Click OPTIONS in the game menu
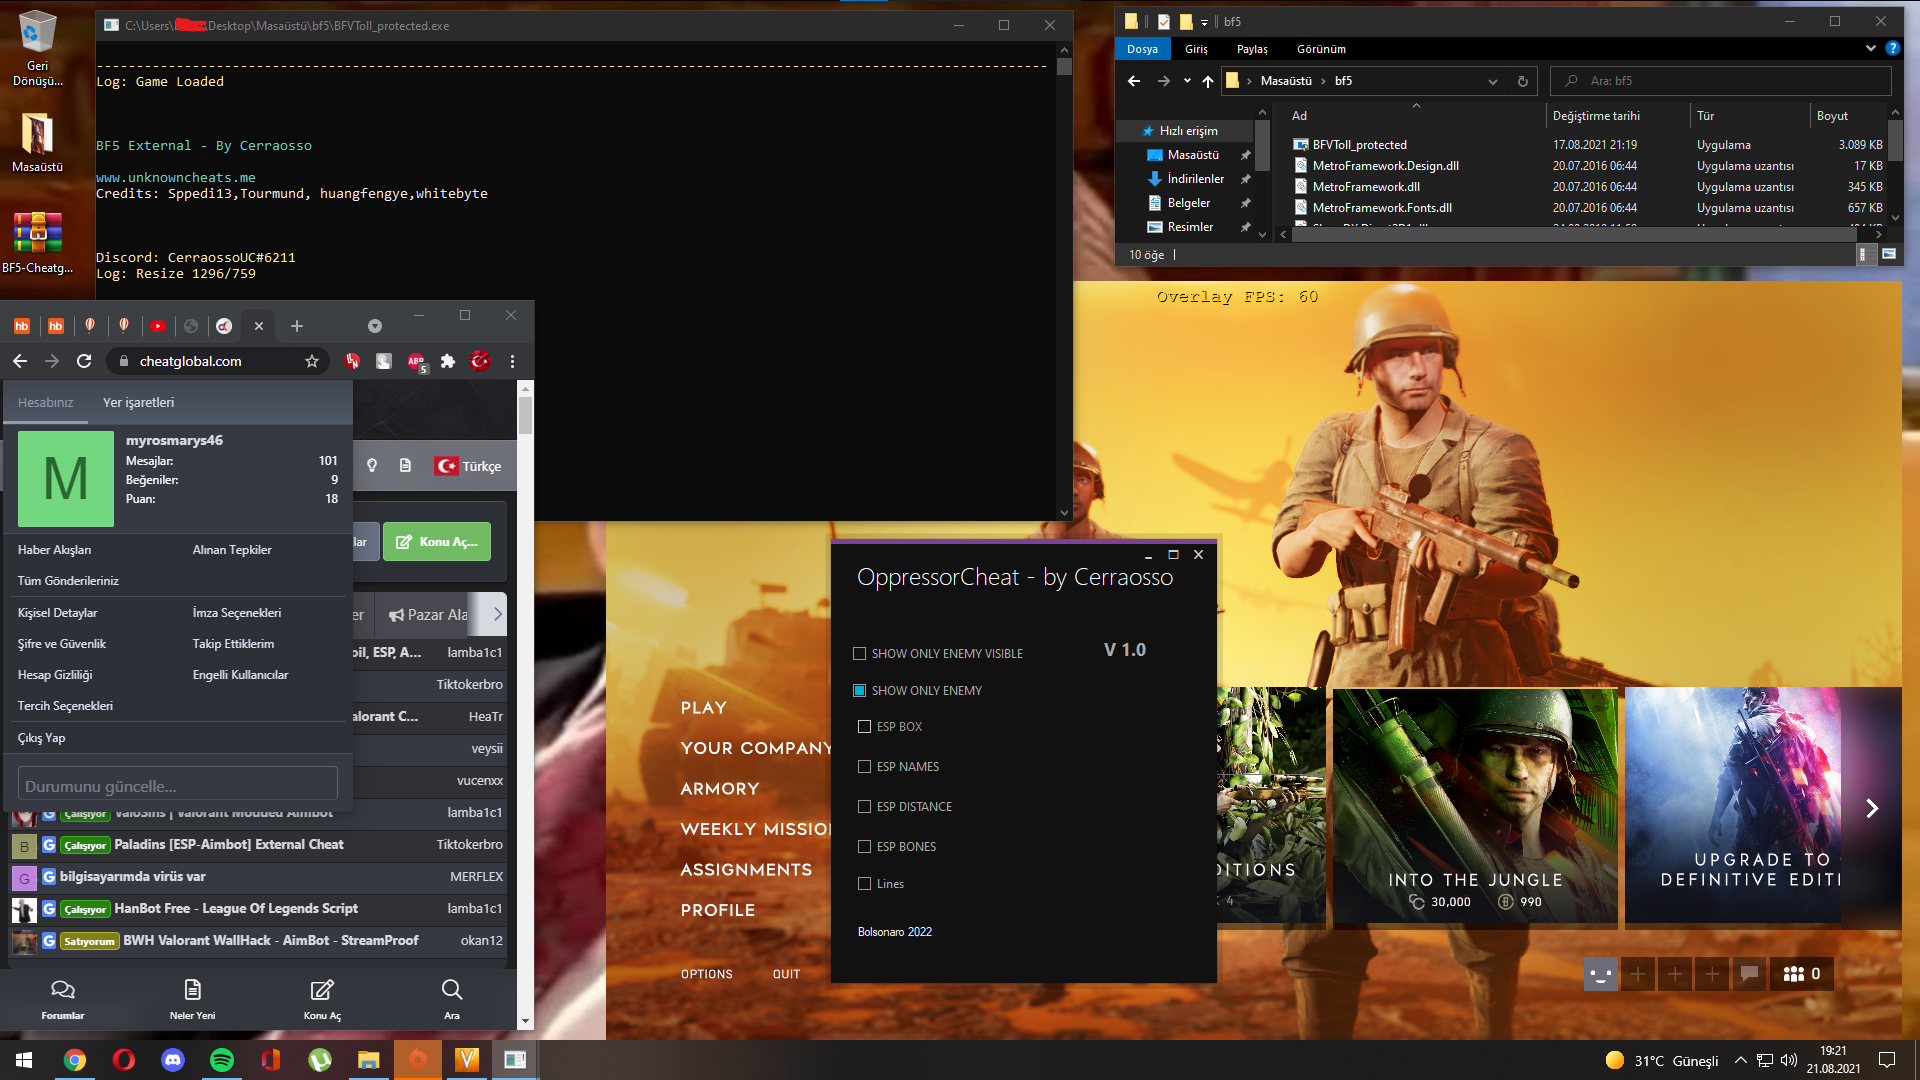Viewport: 1920px width, 1080px height. coord(706,974)
